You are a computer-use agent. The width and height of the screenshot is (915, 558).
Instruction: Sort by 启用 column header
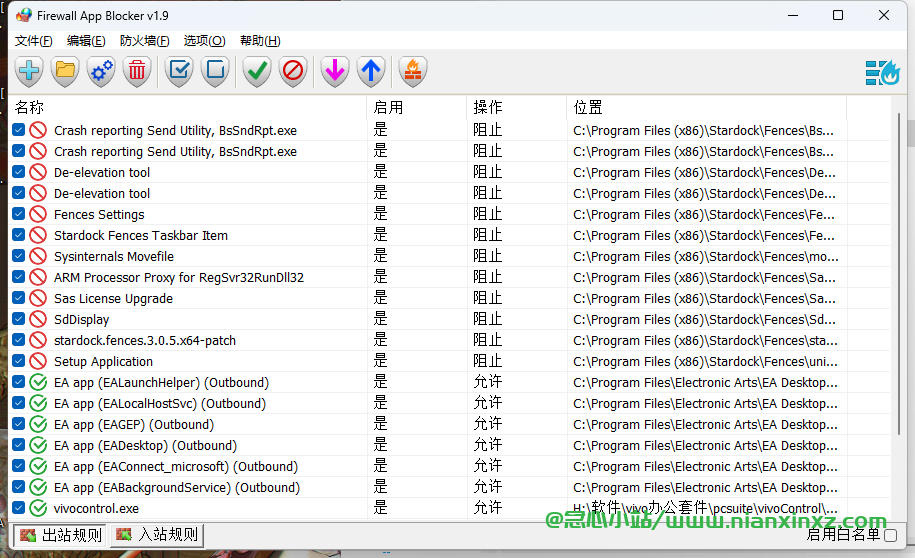click(417, 107)
